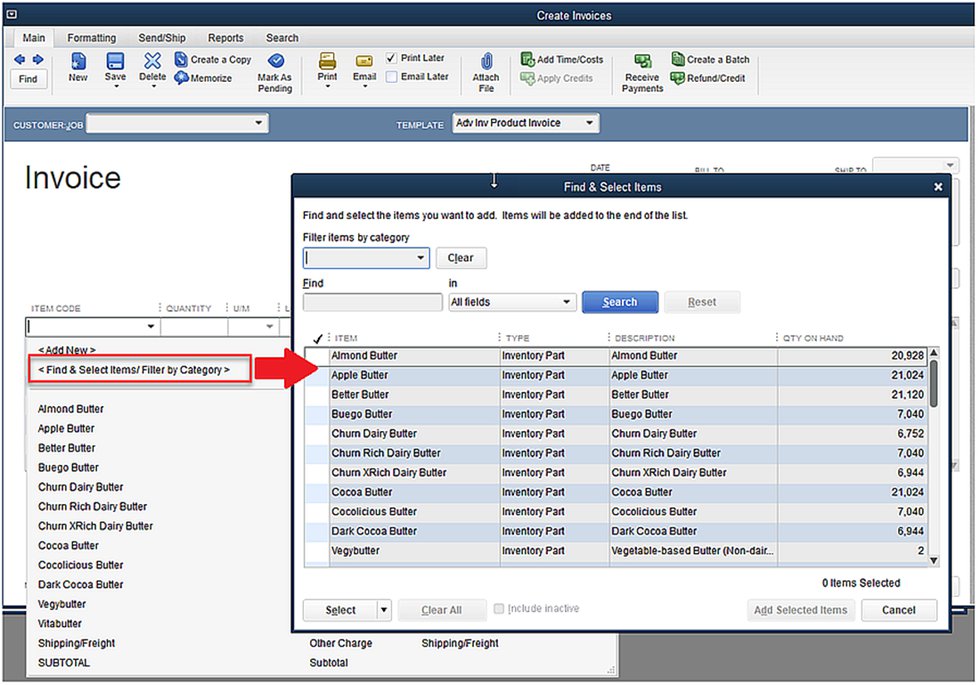Expand the Template dropdown
The image size is (980, 685).
tap(590, 123)
